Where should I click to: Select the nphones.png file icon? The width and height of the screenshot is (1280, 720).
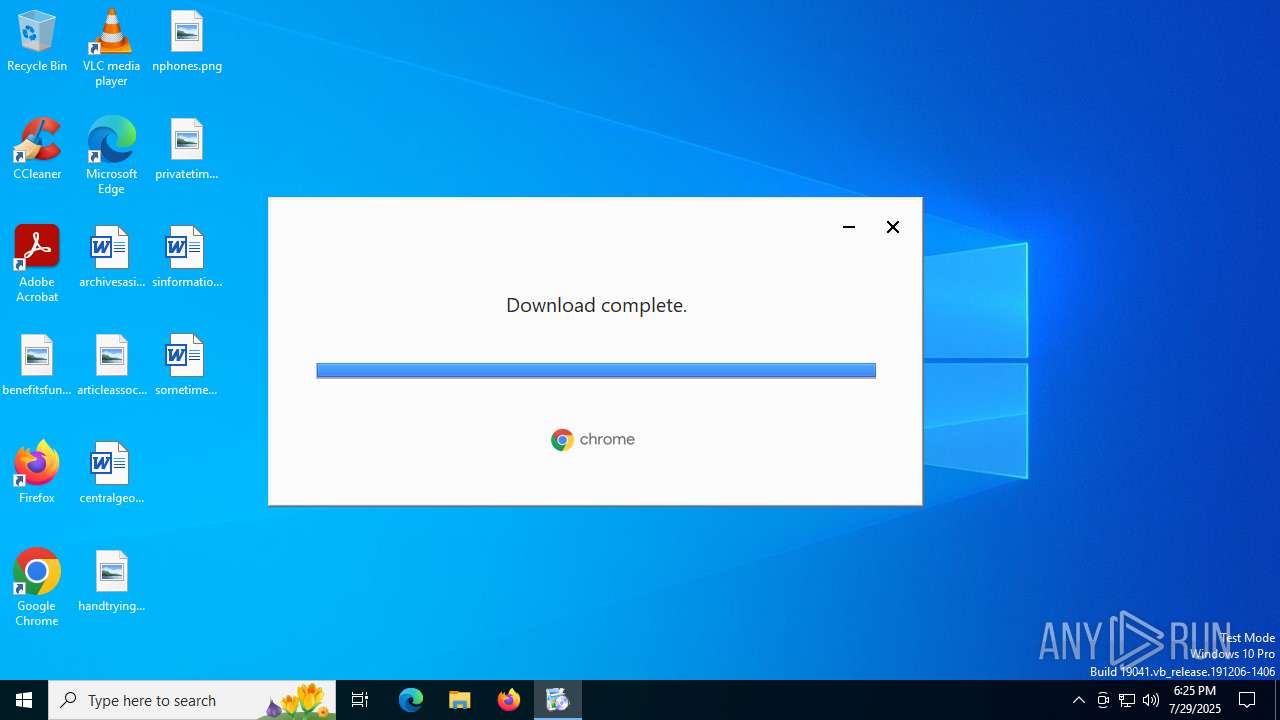click(x=187, y=42)
